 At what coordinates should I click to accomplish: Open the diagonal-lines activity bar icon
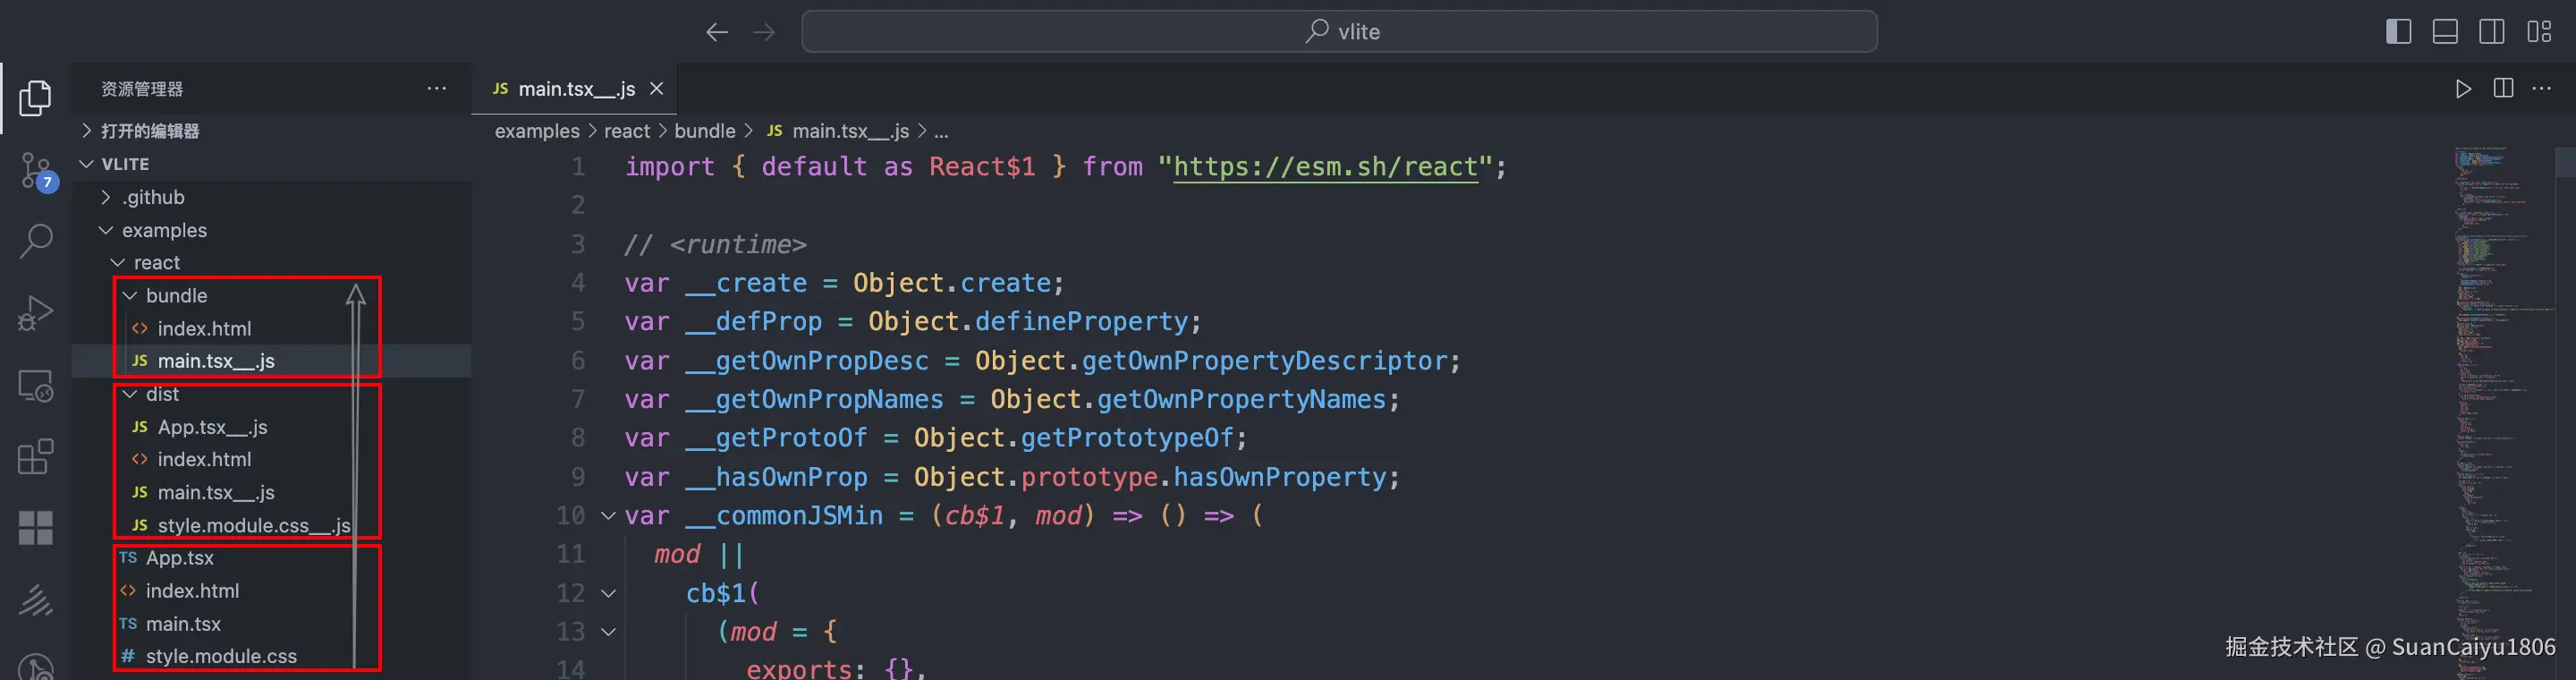pyautogui.click(x=36, y=600)
